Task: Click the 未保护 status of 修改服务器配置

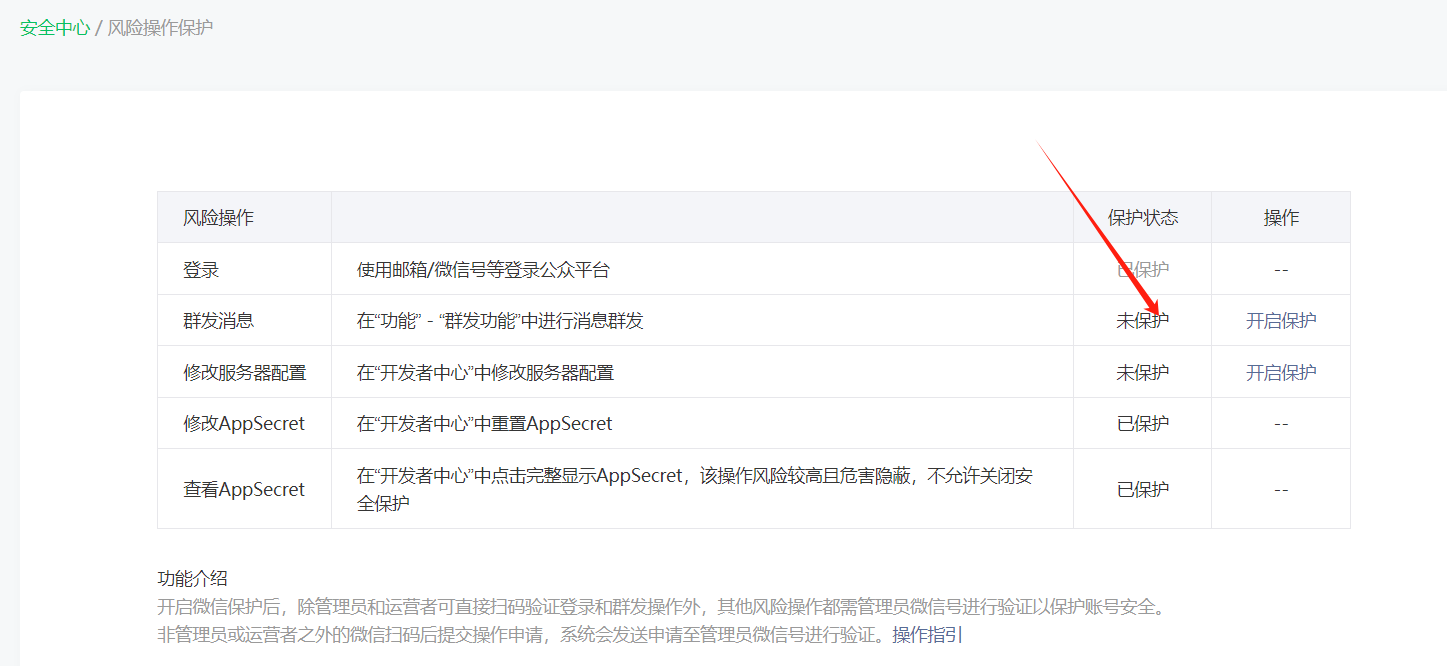Action: (1142, 373)
